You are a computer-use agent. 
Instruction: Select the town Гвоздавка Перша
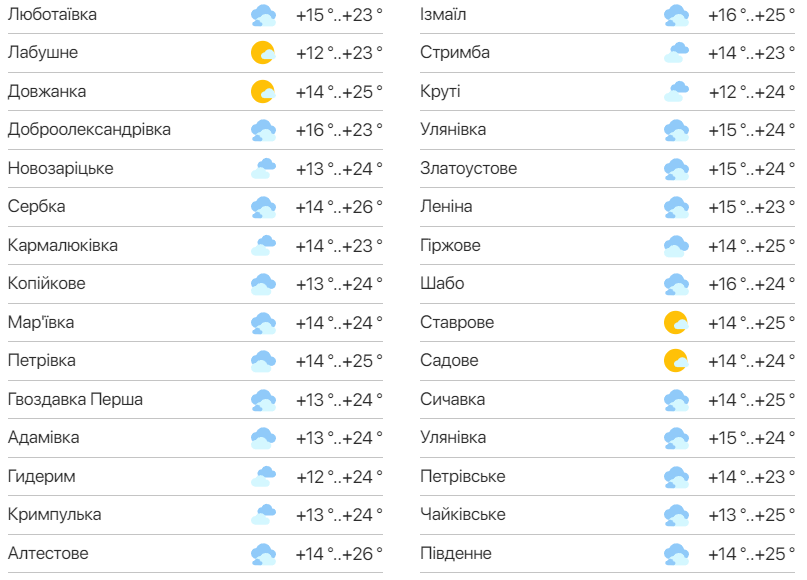72,399
